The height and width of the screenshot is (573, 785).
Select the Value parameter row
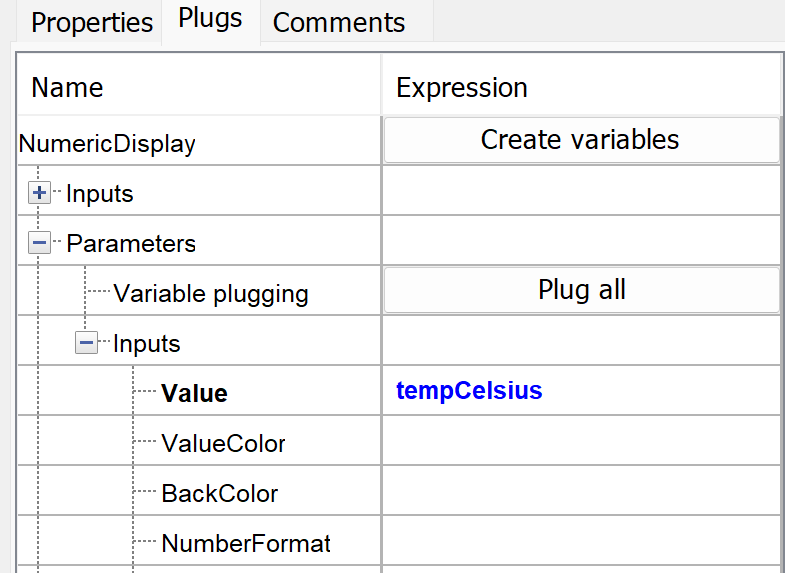194,393
